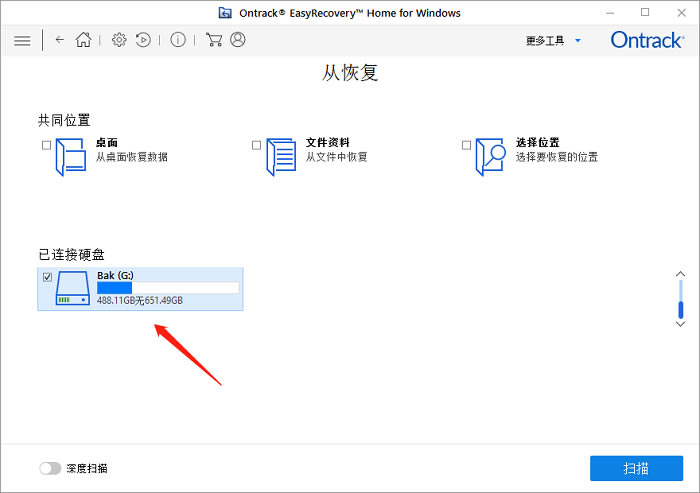
Task: Click 从桌面恢复数据 description
Action: [x=132, y=157]
